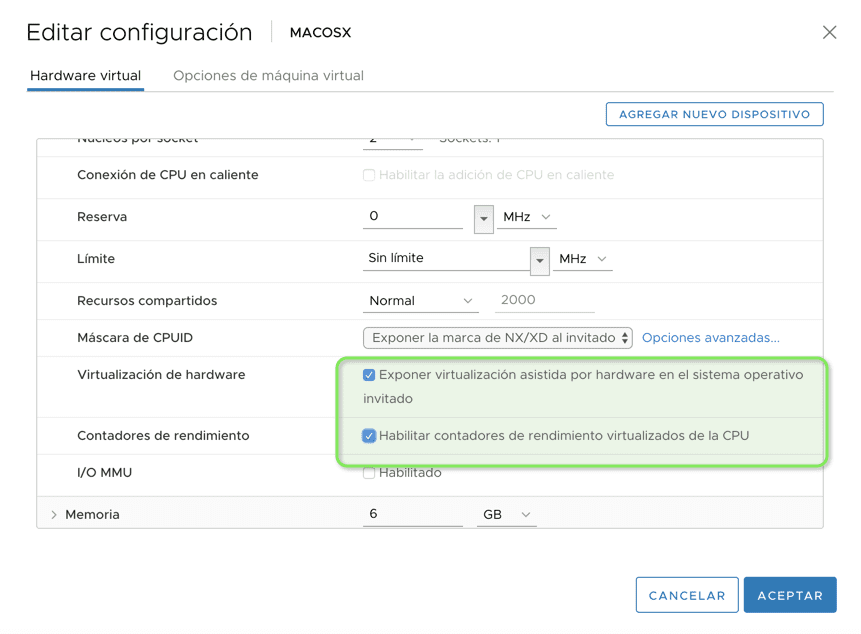Open the Opciones avanzadas link
Viewport: 861px width, 634px height.
(713, 337)
